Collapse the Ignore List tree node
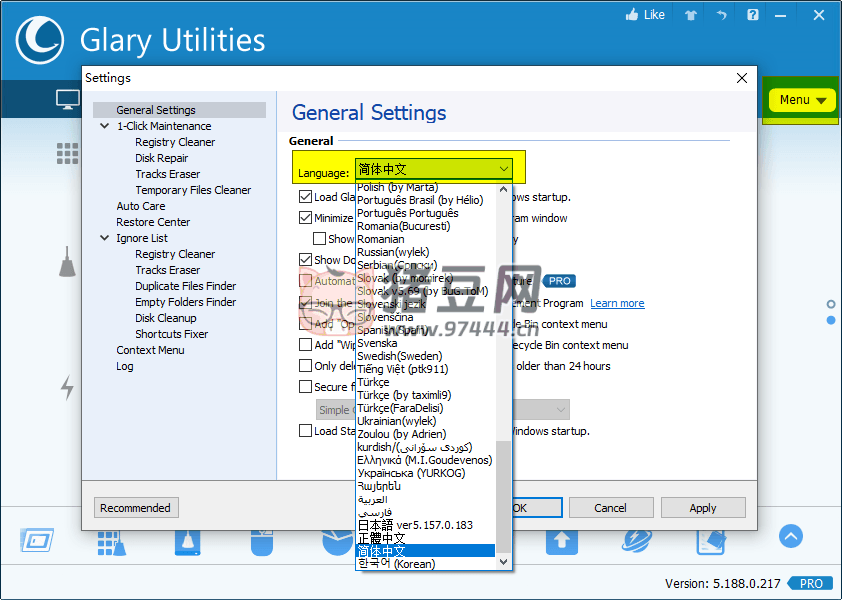Image resolution: width=842 pixels, height=600 pixels. click(105, 238)
